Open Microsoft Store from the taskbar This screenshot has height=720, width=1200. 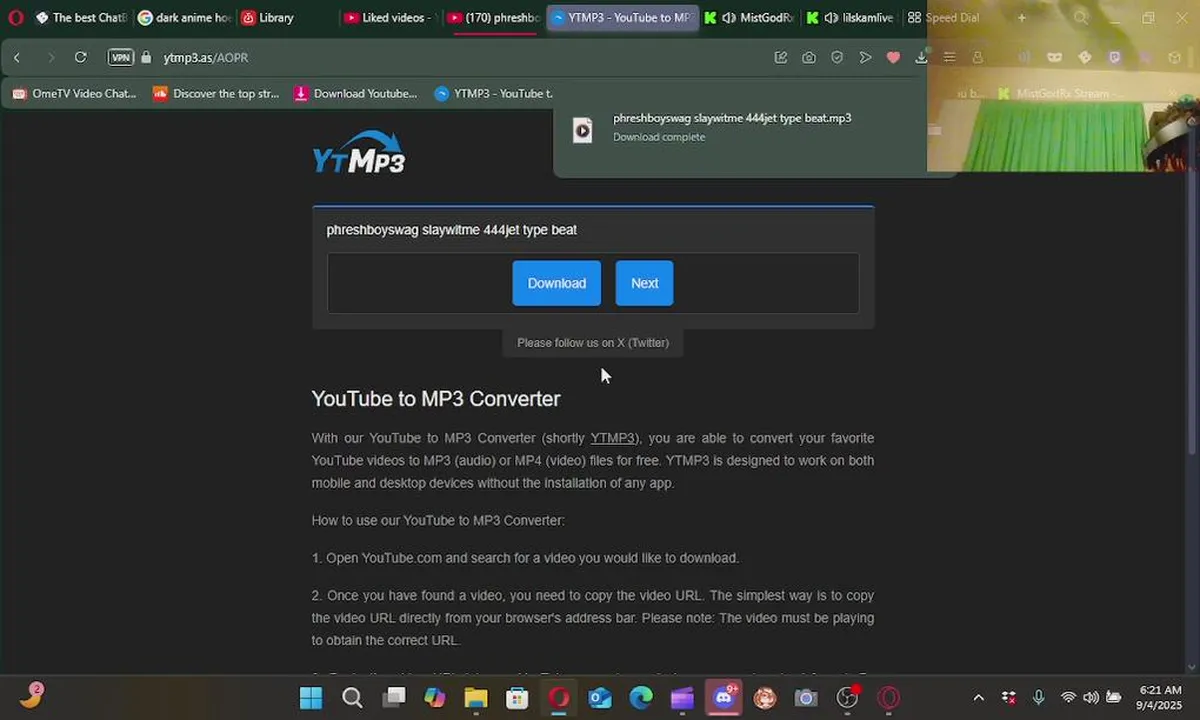click(x=517, y=698)
